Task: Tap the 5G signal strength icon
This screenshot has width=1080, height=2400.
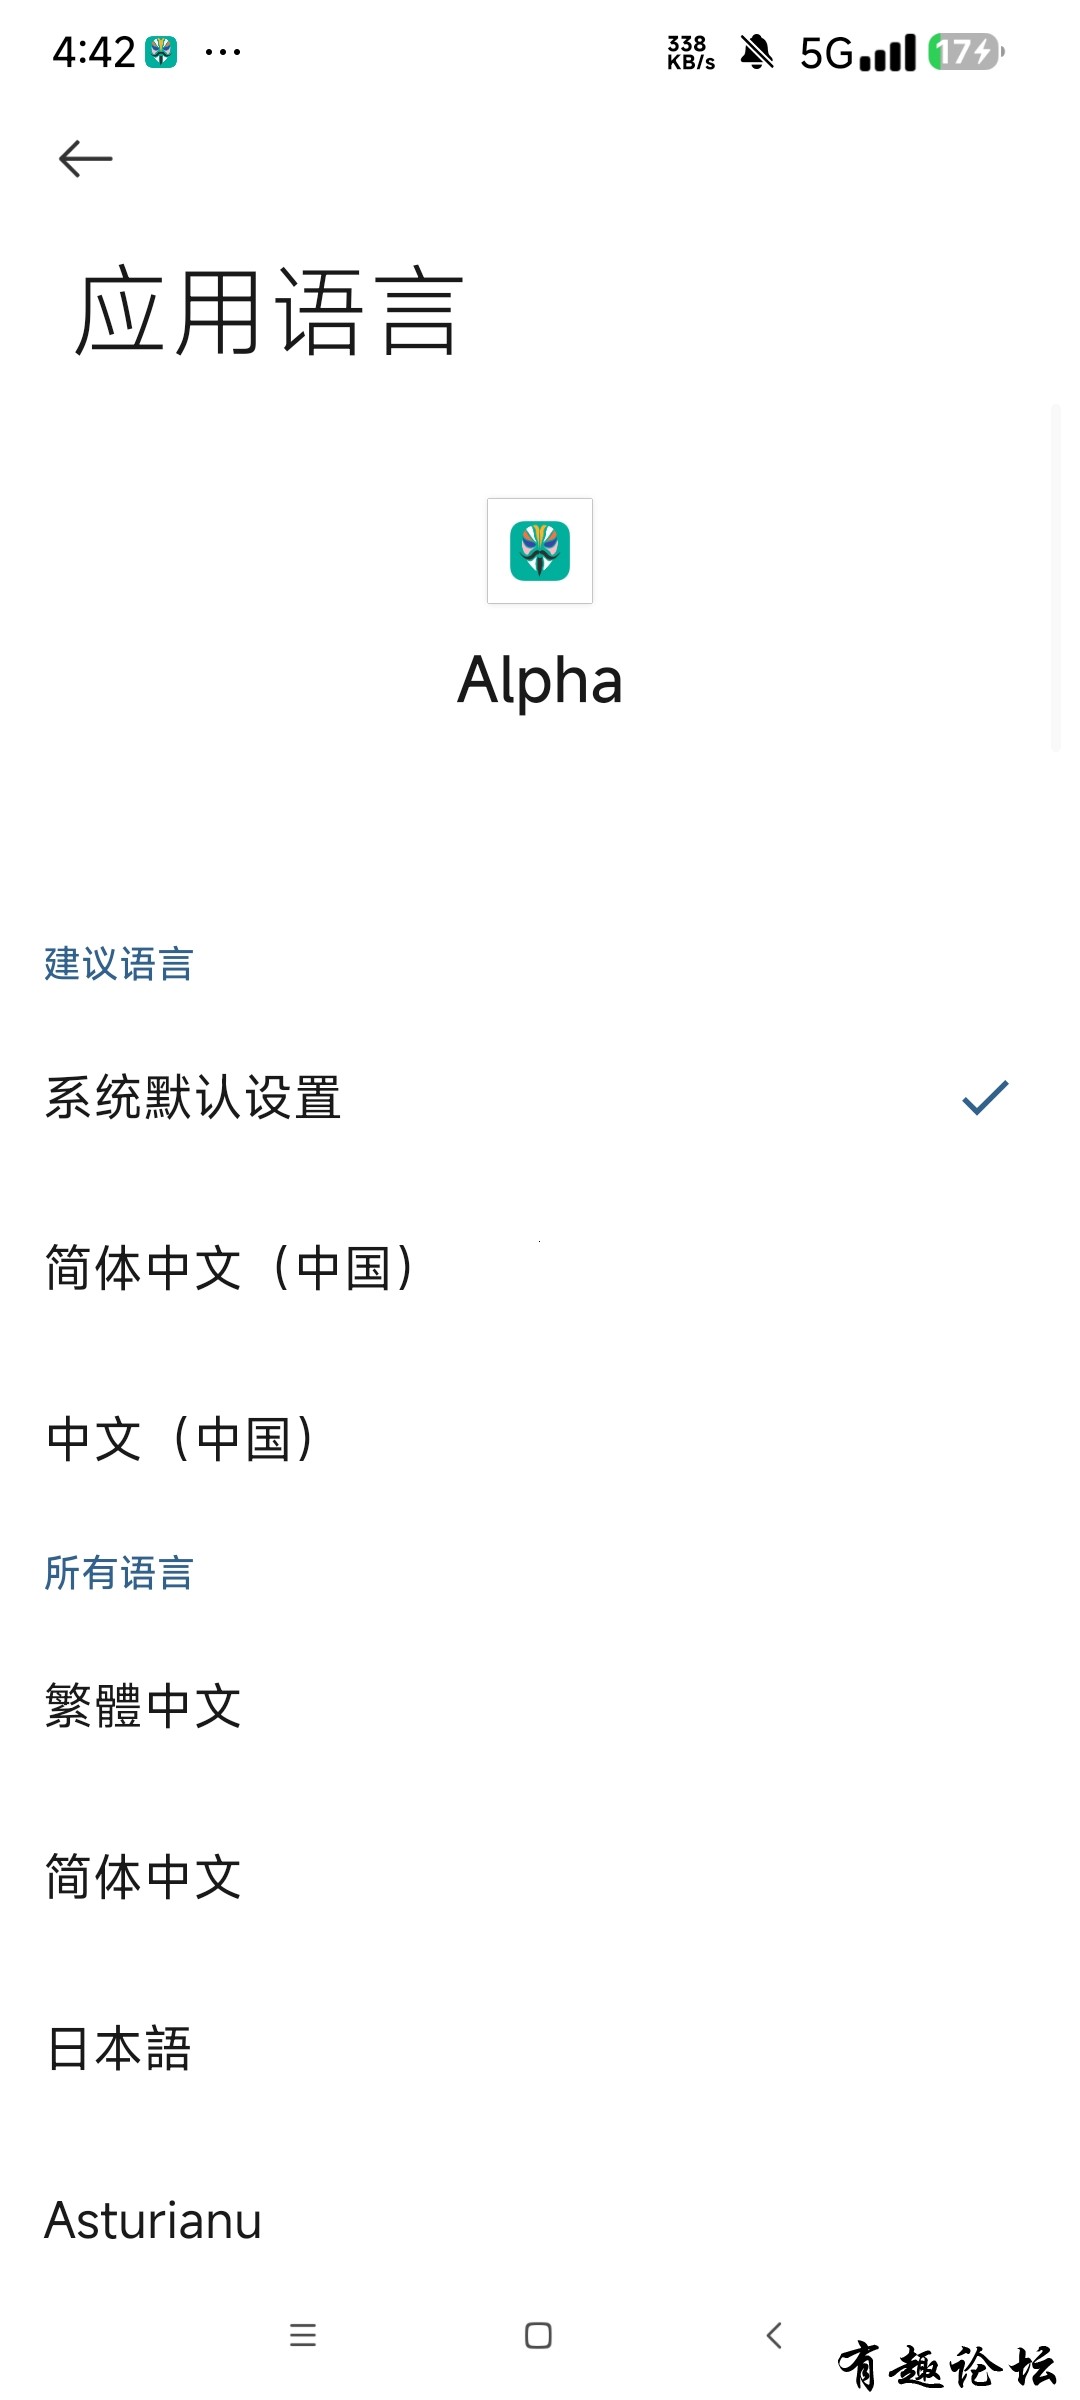Action: pos(858,53)
